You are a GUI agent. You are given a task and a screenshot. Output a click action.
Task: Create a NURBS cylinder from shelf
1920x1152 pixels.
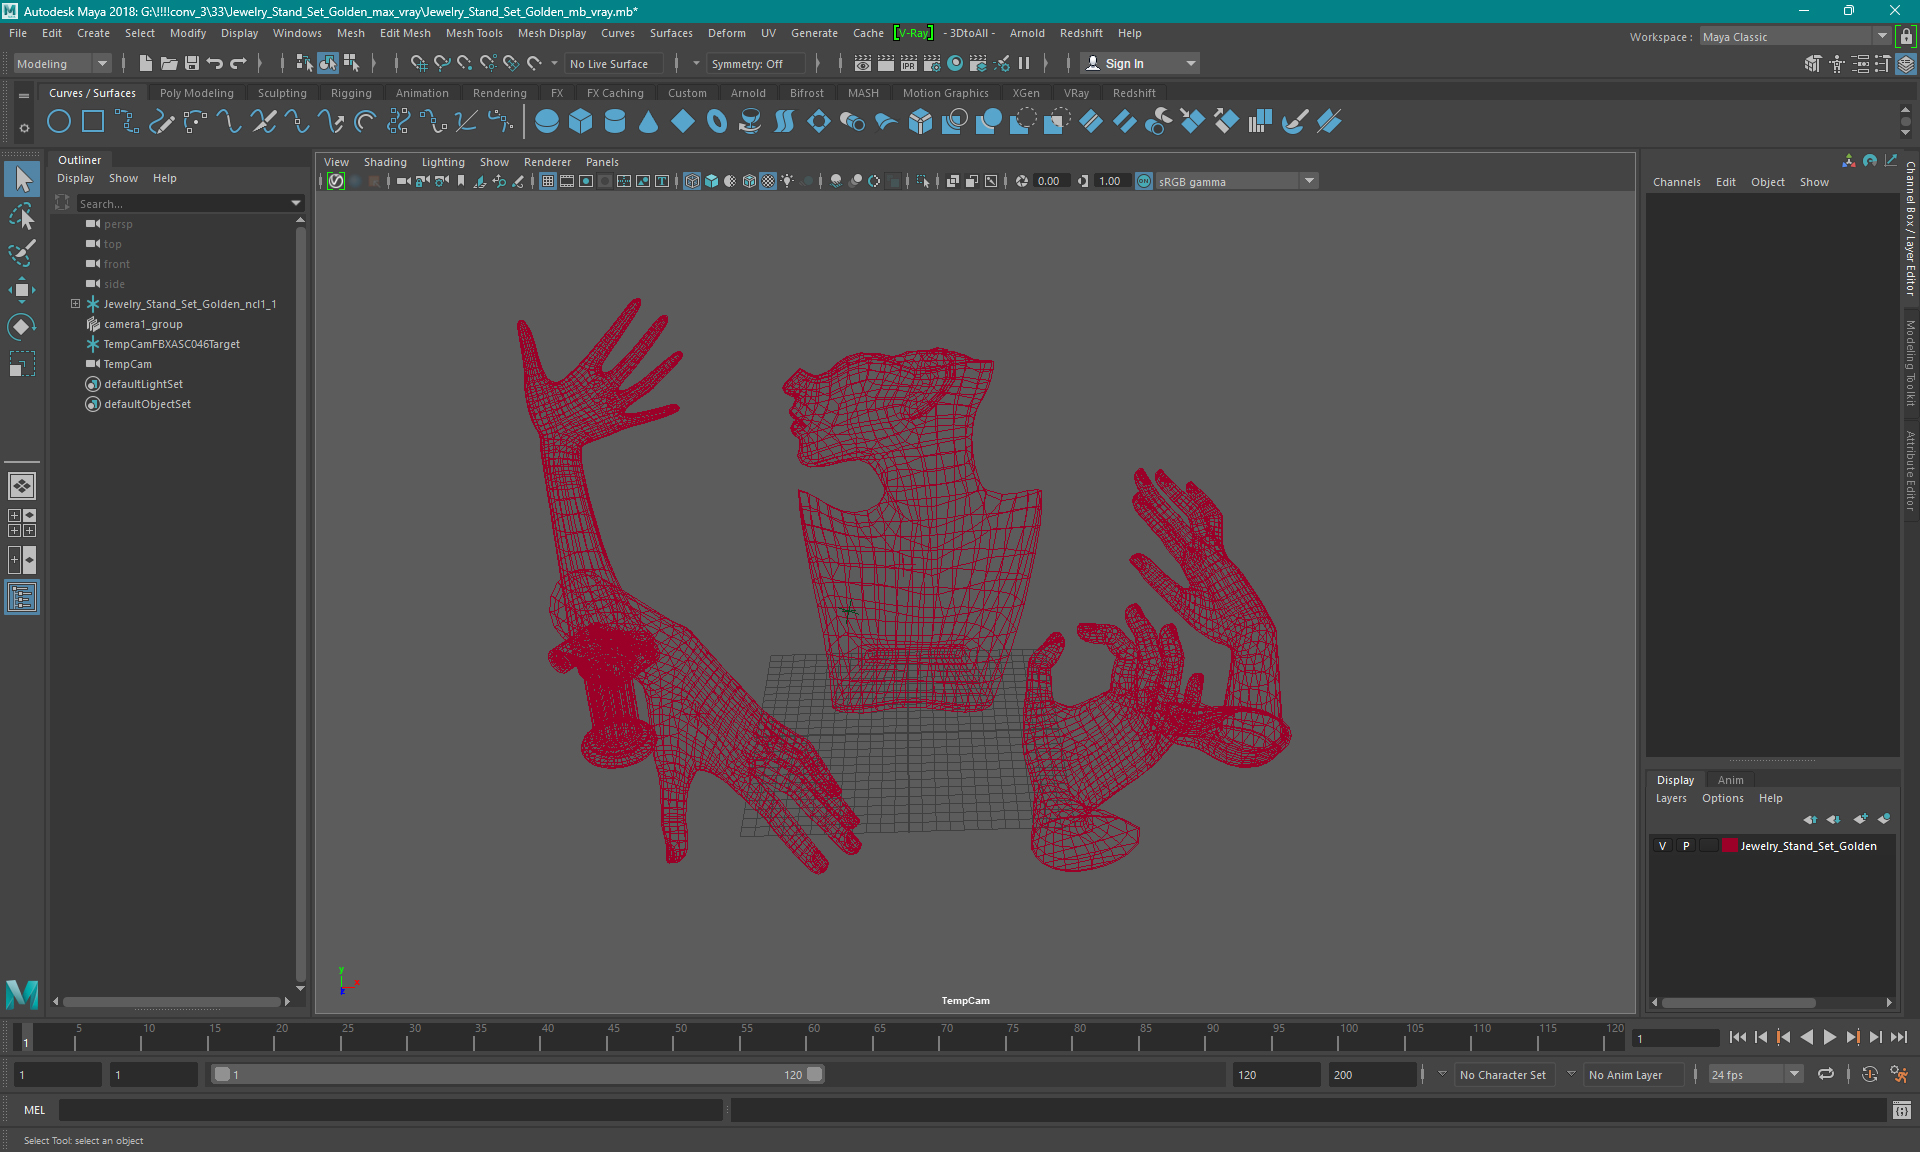pos(615,122)
